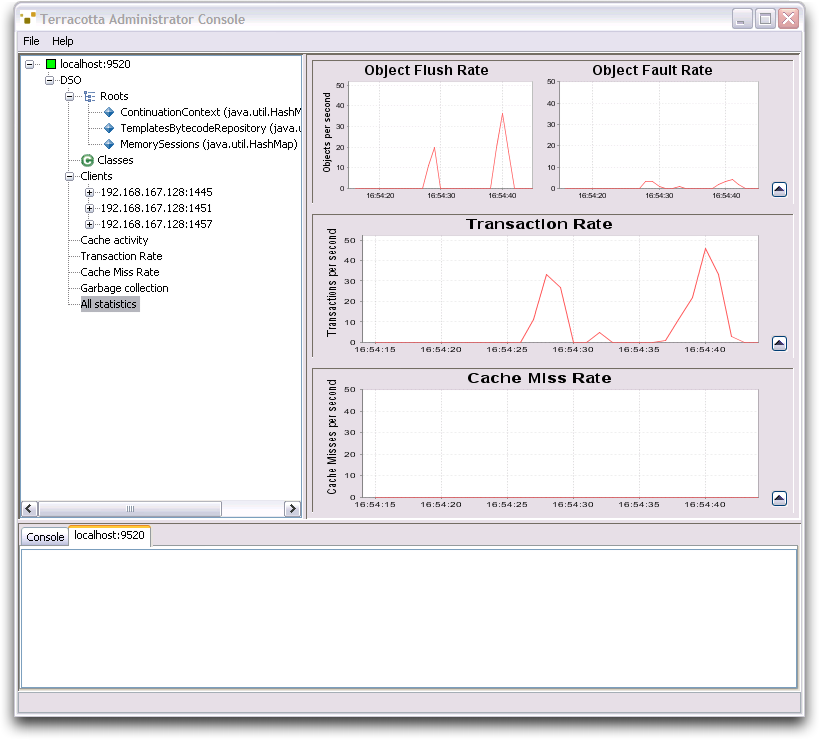The image size is (819, 740).
Task: Open the Help menu
Action: pyautogui.click(x=63, y=41)
